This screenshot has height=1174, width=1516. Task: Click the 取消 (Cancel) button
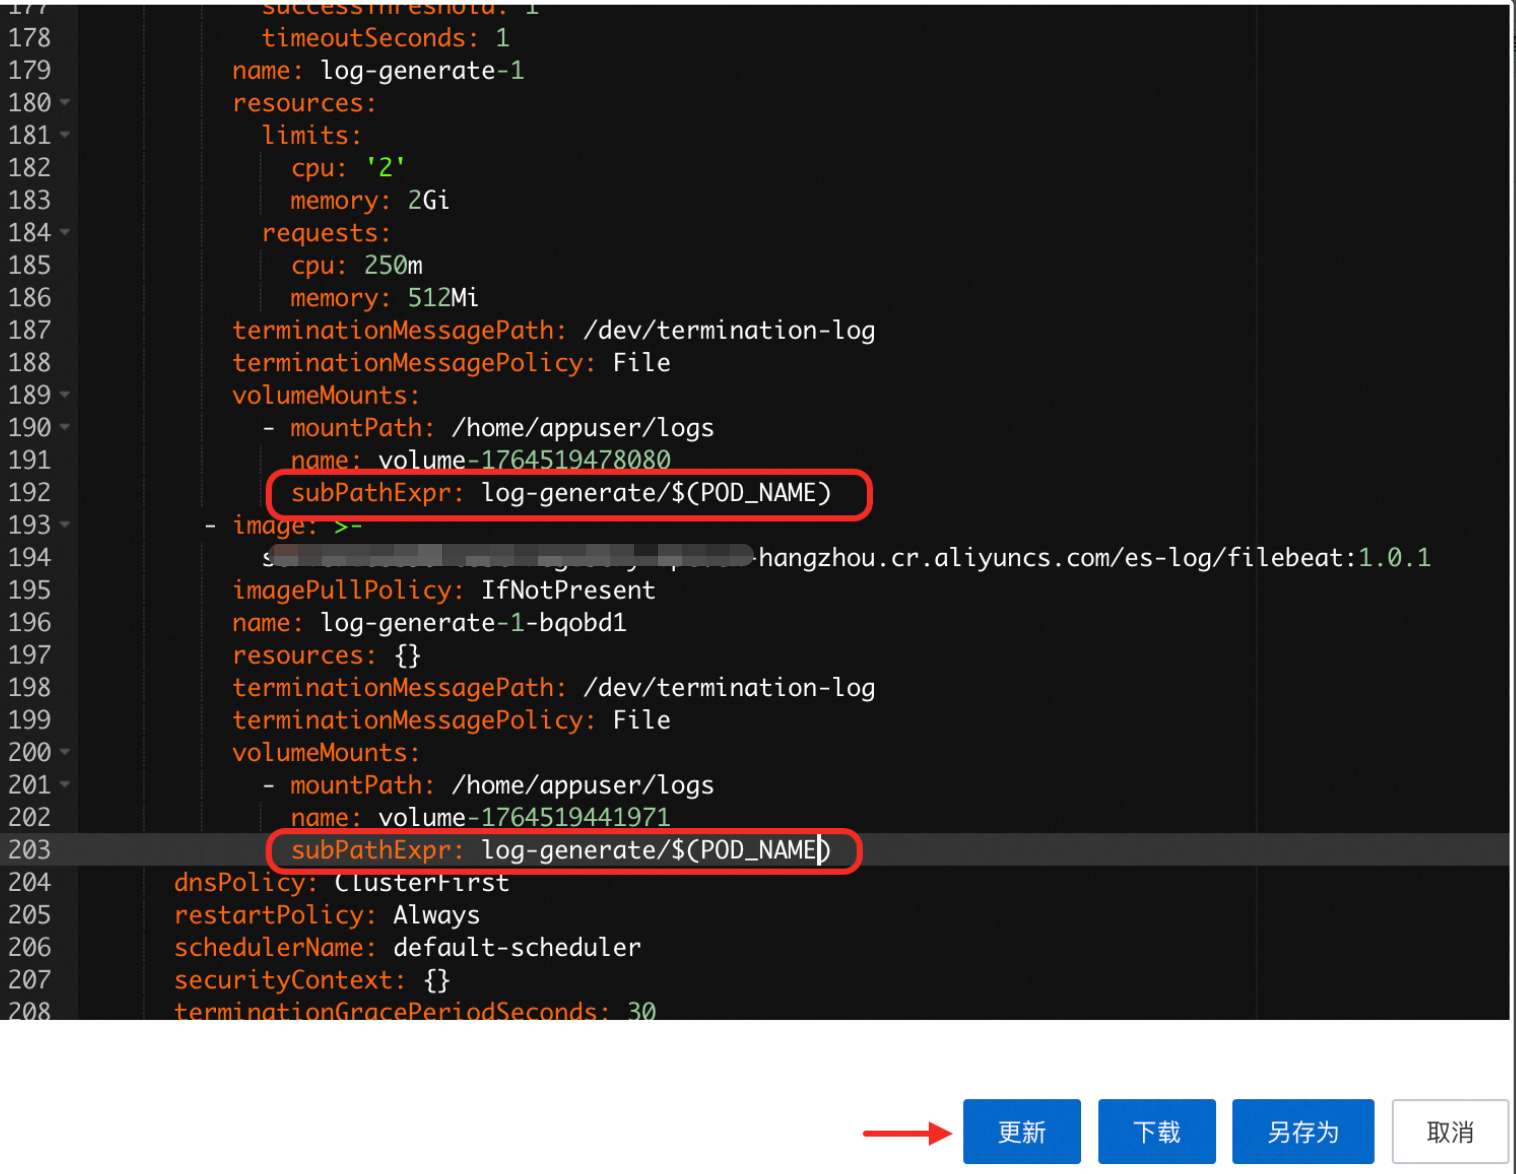(1450, 1131)
